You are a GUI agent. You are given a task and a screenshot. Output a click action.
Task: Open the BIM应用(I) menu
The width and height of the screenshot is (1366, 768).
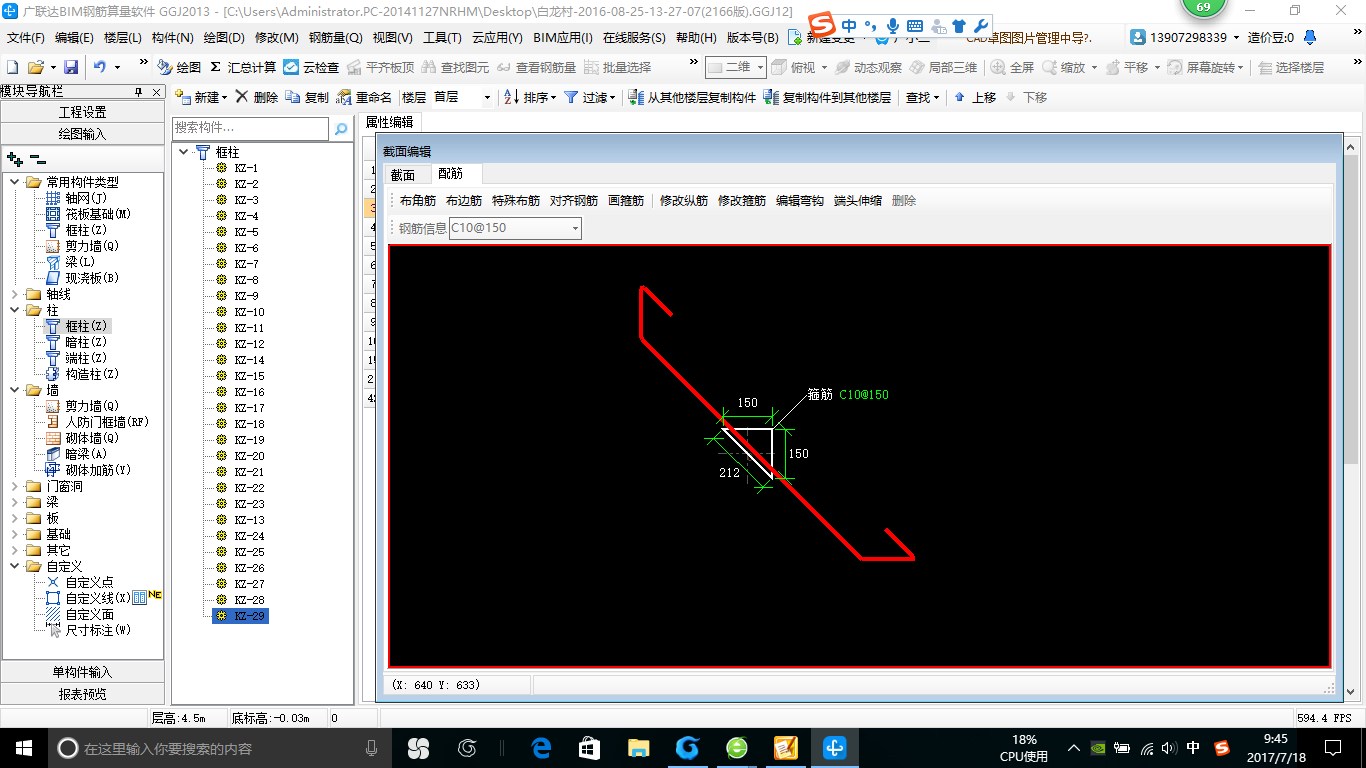coord(563,38)
